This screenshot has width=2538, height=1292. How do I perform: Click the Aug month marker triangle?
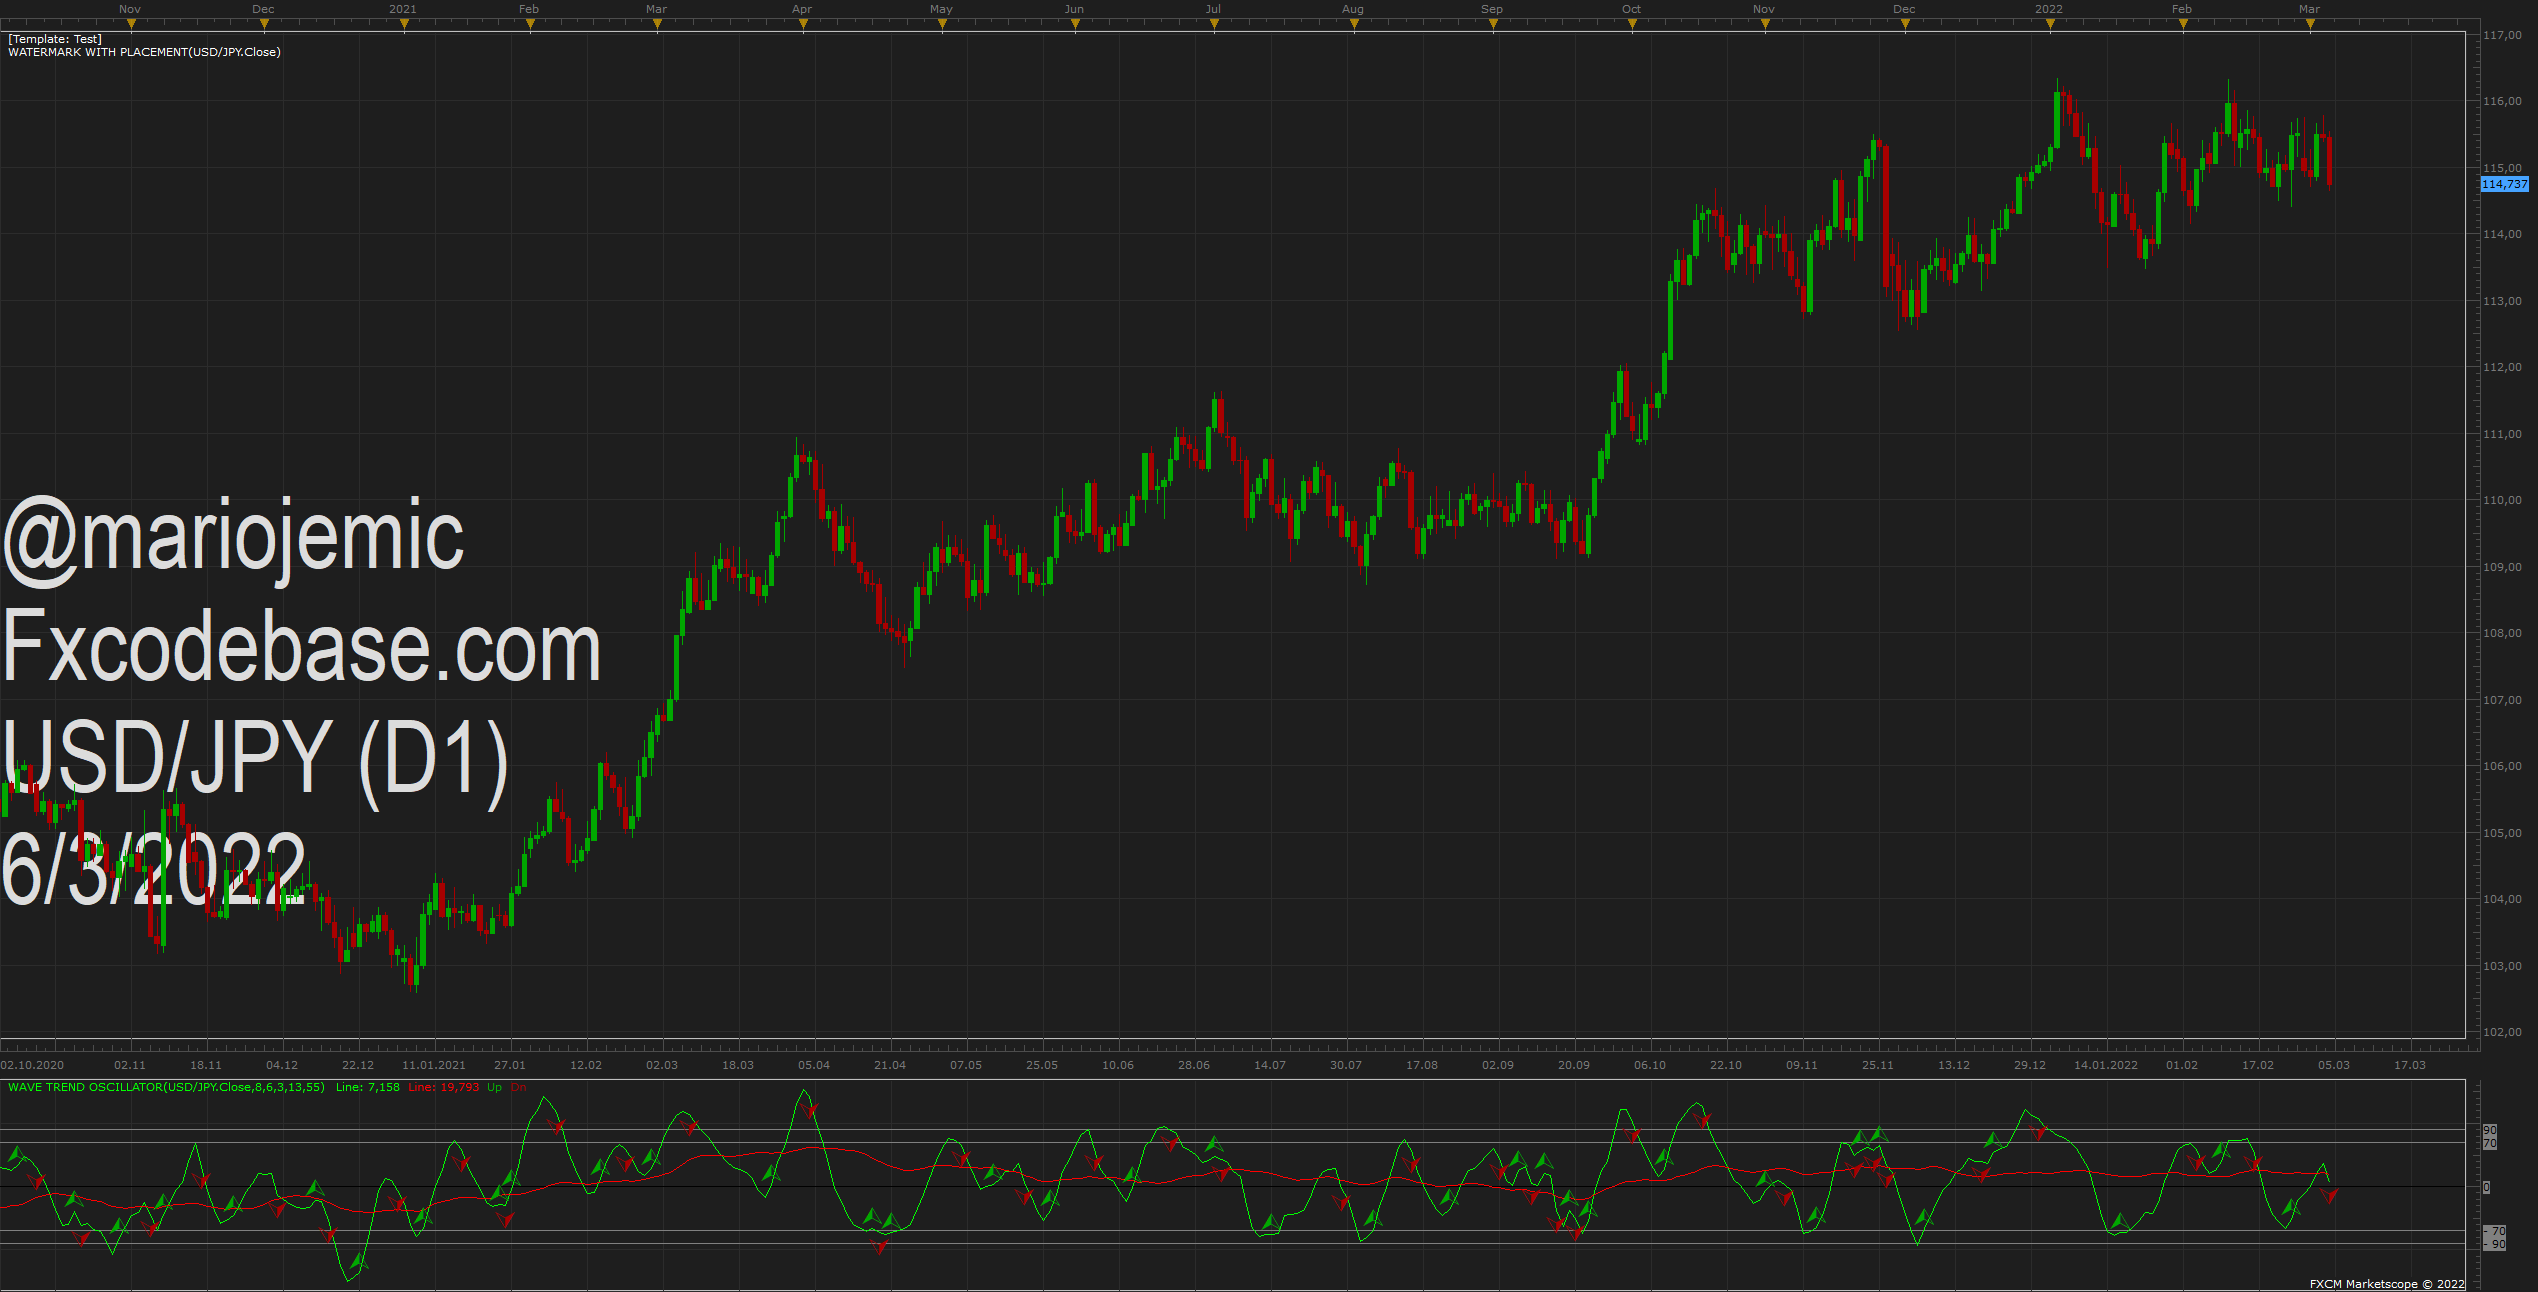1354,25
